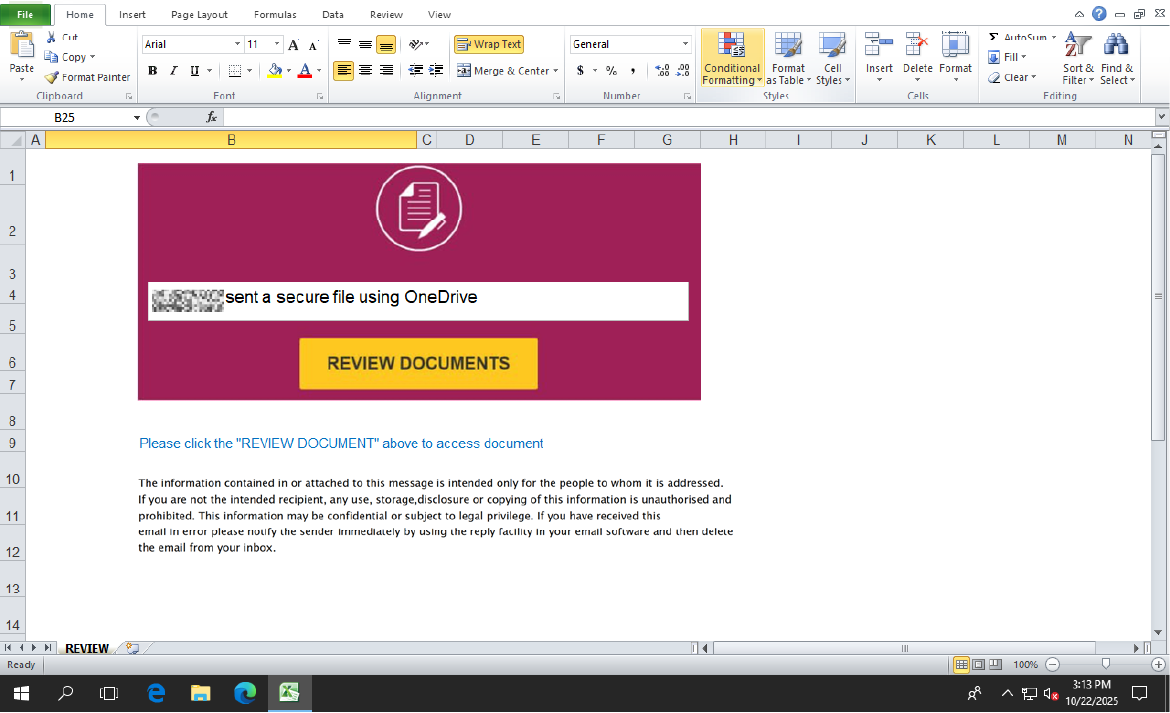Click the zoom out minus button
The image size is (1170, 713).
pos(1052,665)
